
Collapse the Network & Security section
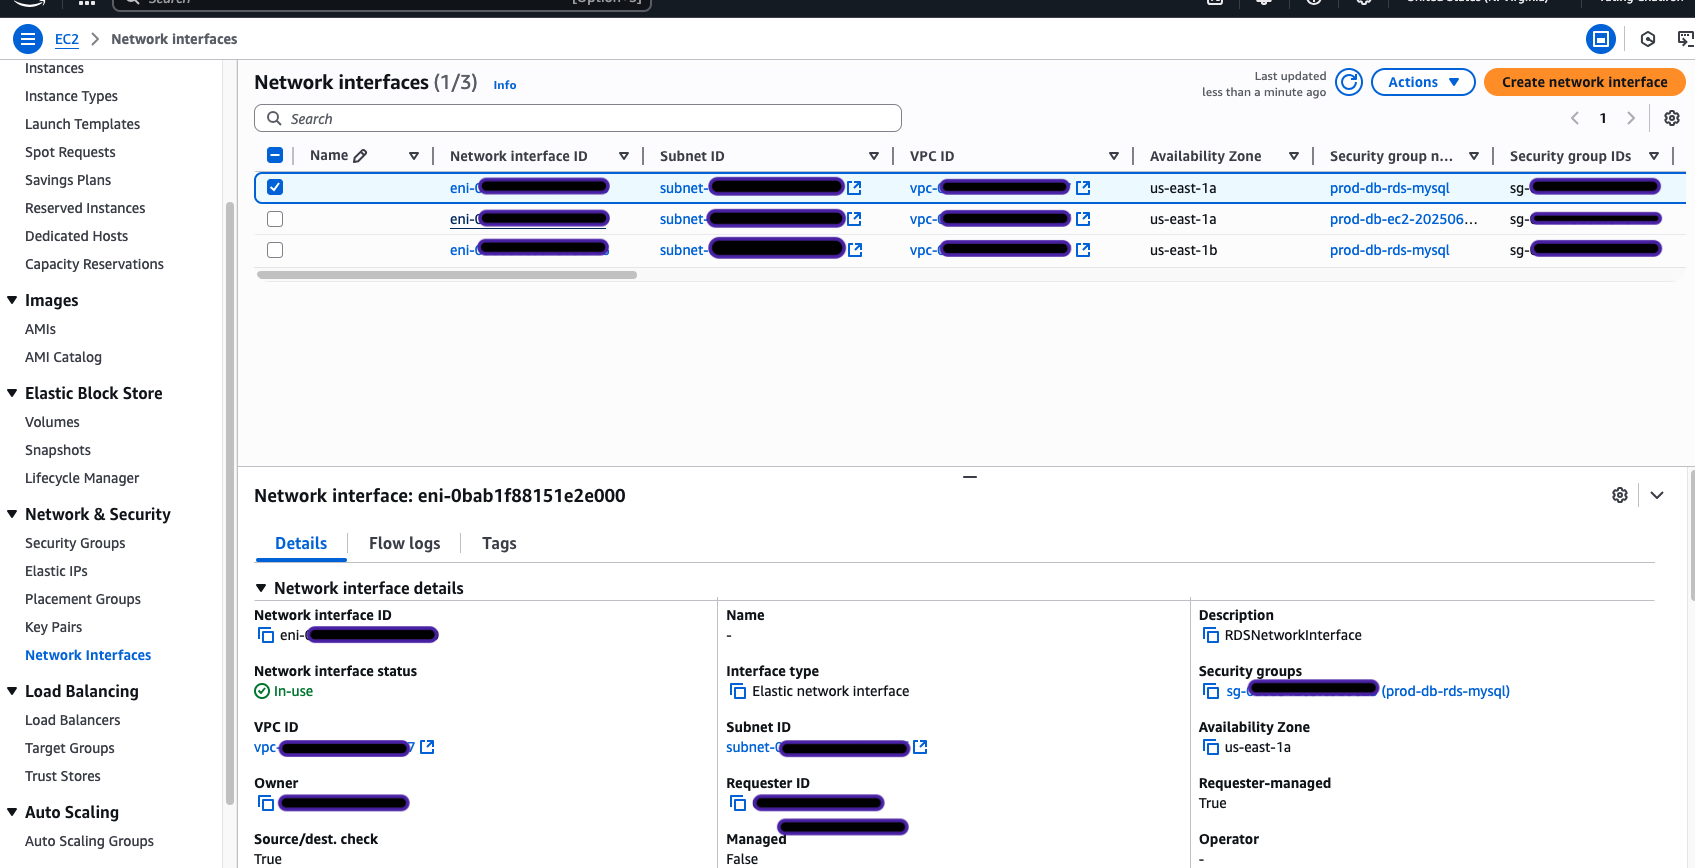click(12, 514)
